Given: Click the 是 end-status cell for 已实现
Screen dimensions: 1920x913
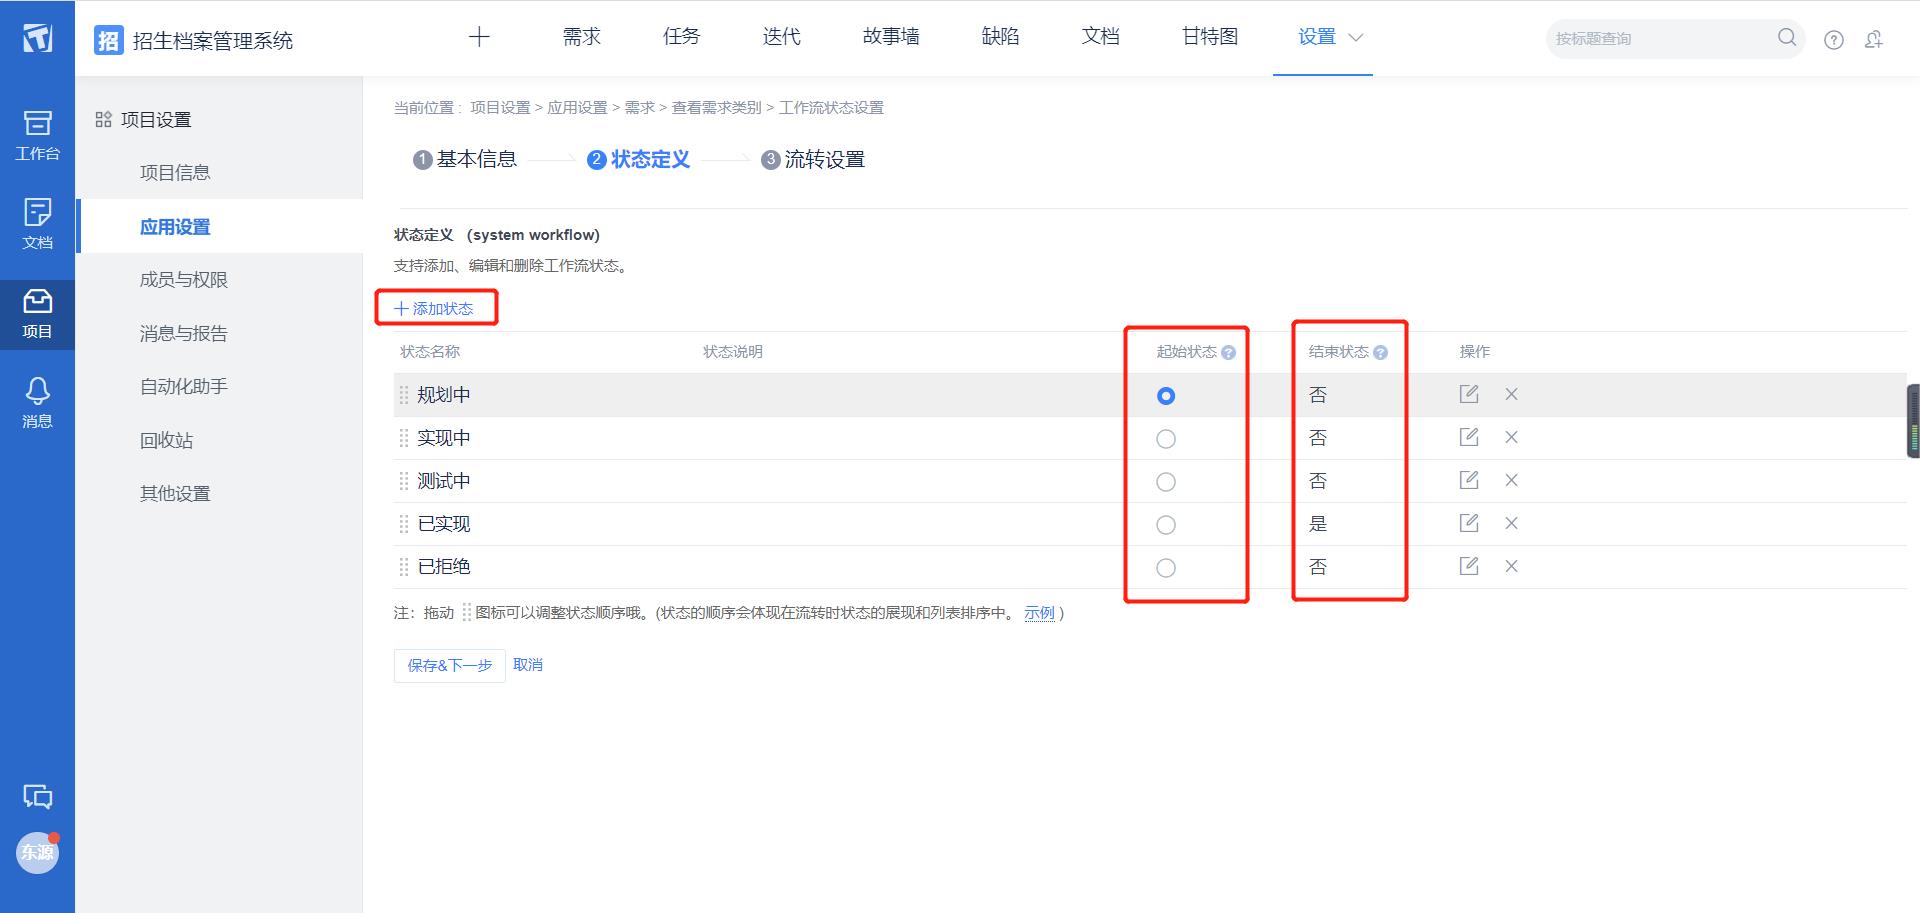Looking at the screenshot, I should [x=1318, y=524].
